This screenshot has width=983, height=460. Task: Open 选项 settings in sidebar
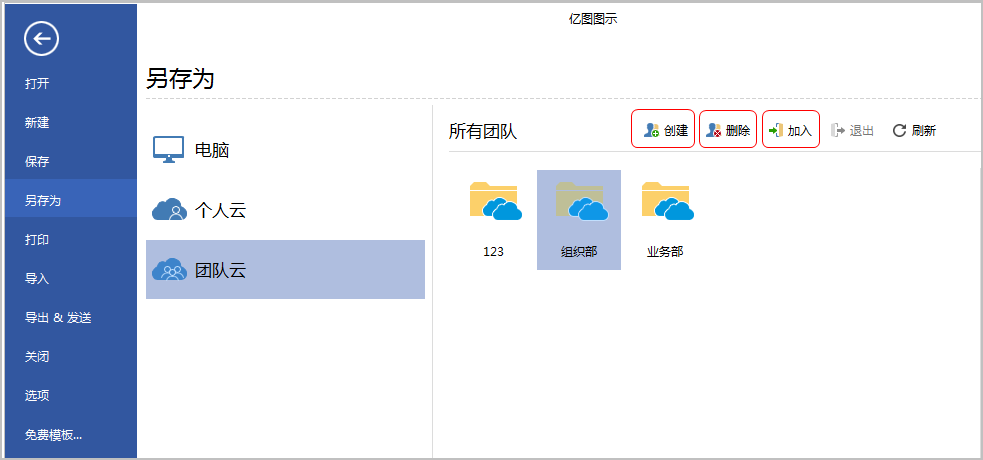point(37,396)
